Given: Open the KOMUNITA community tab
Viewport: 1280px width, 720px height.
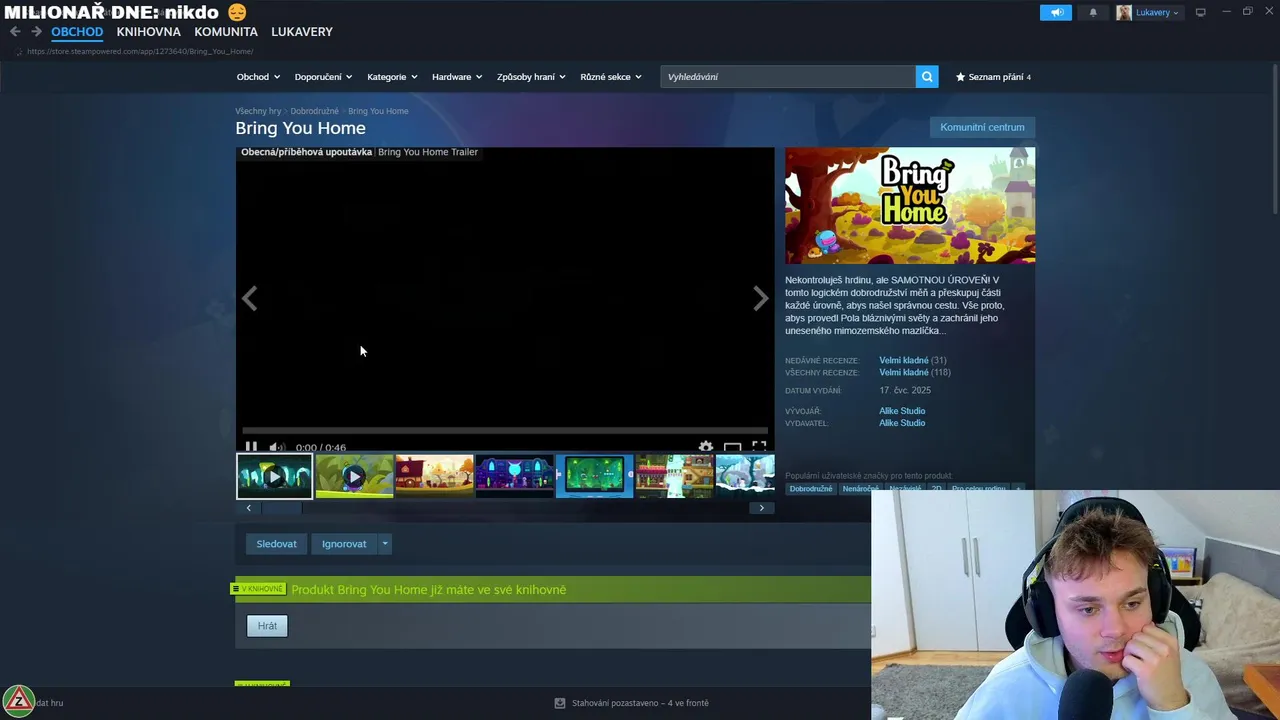Looking at the screenshot, I should pyautogui.click(x=226, y=32).
